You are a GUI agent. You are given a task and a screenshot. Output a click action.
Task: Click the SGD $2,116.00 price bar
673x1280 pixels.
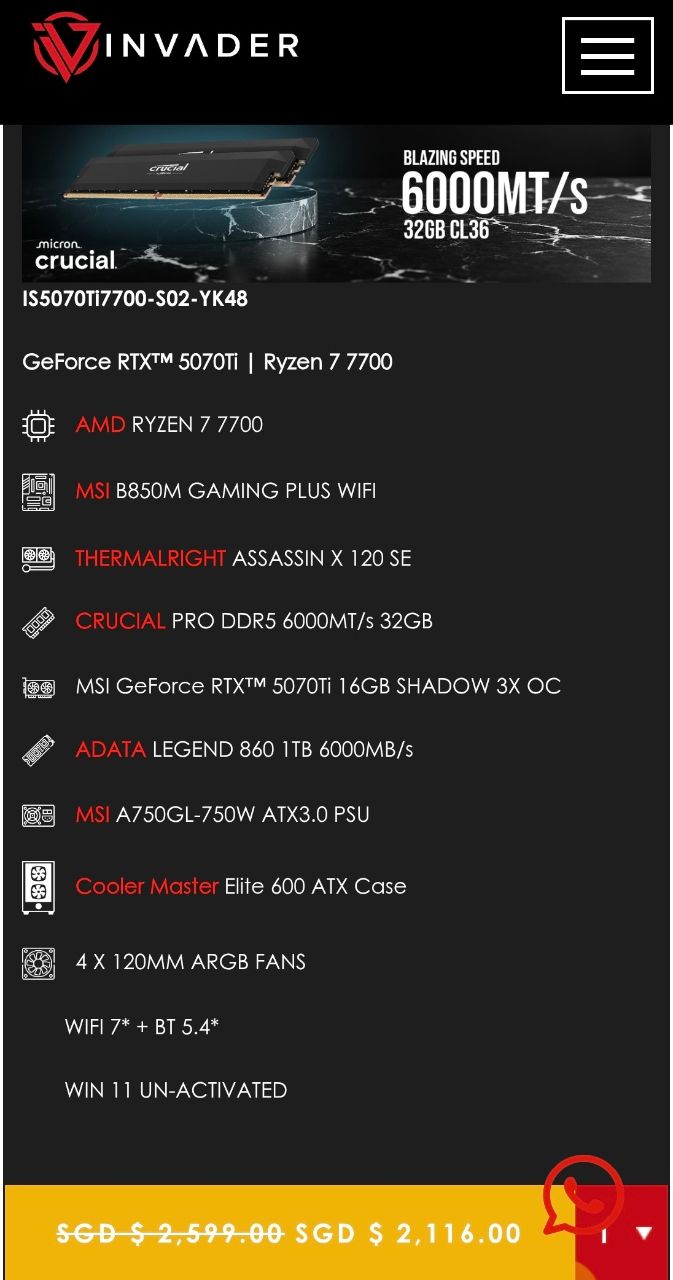(290, 1233)
